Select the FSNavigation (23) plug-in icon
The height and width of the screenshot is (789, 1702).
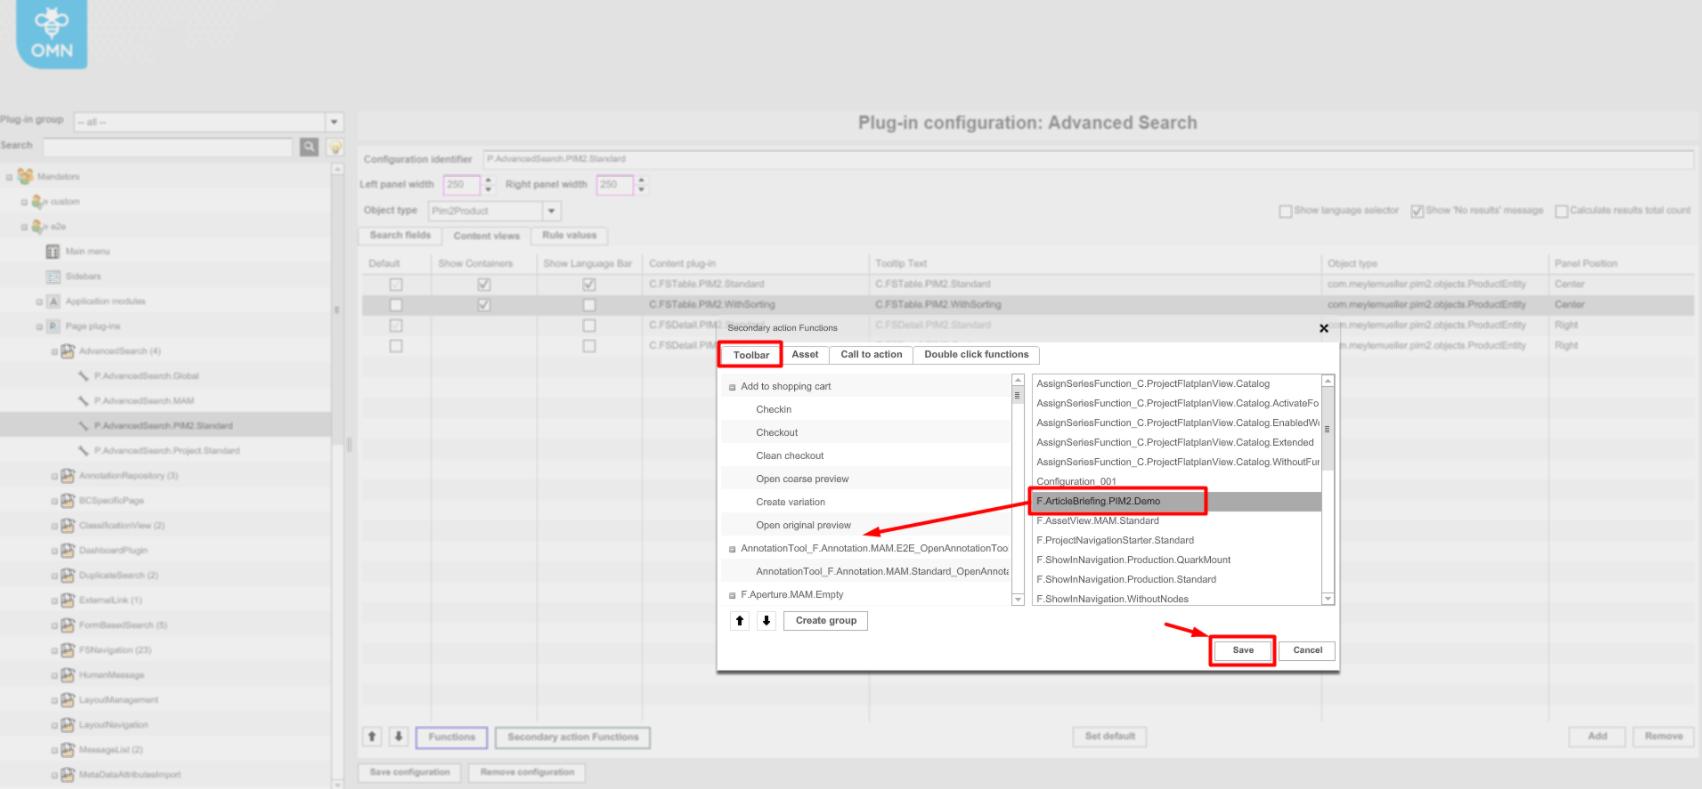tap(68, 651)
